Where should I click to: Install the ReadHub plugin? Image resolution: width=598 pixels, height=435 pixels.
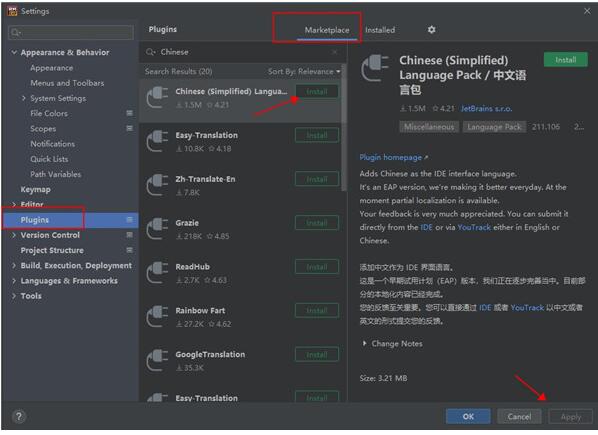[317, 267]
